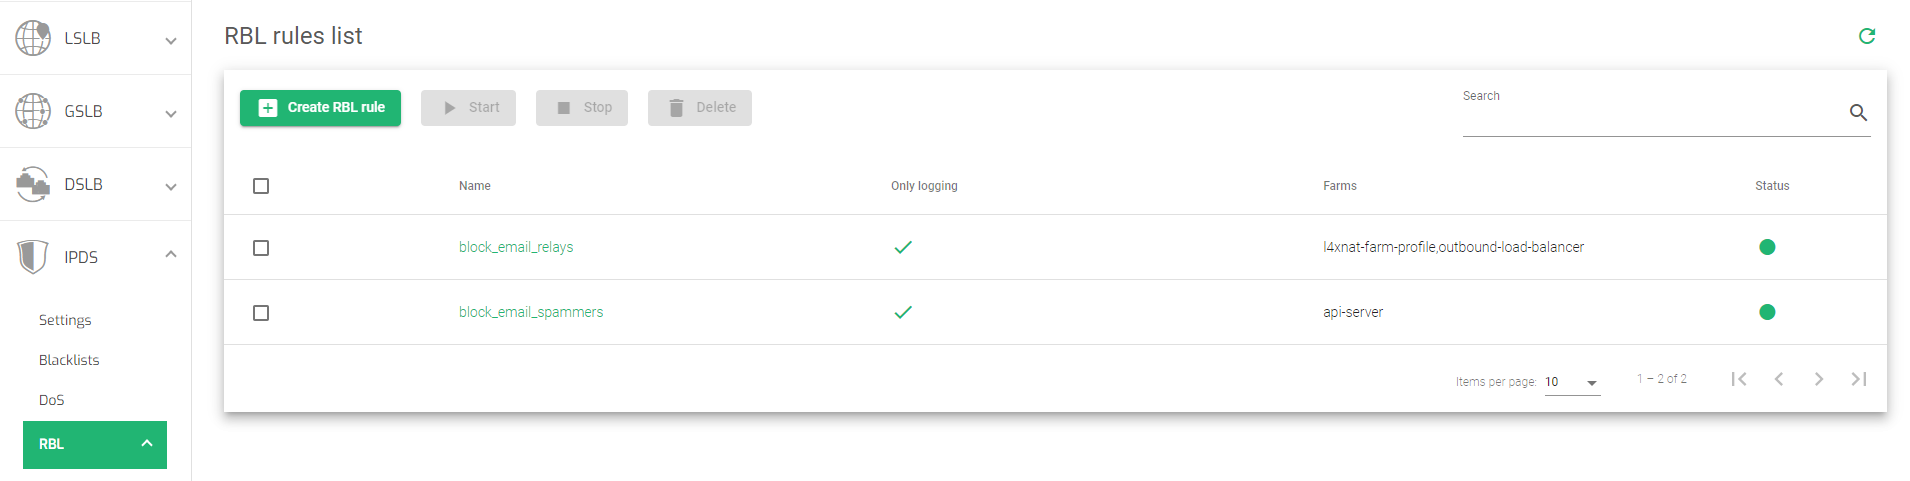Screen dimensions: 1910x481
Task: Check the block_email_relays row checkbox
Action: coord(261,248)
